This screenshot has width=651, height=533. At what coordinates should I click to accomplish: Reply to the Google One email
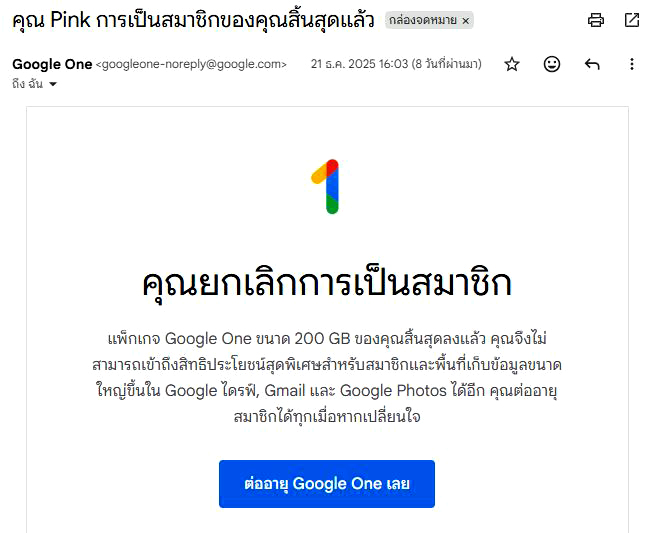[592, 64]
